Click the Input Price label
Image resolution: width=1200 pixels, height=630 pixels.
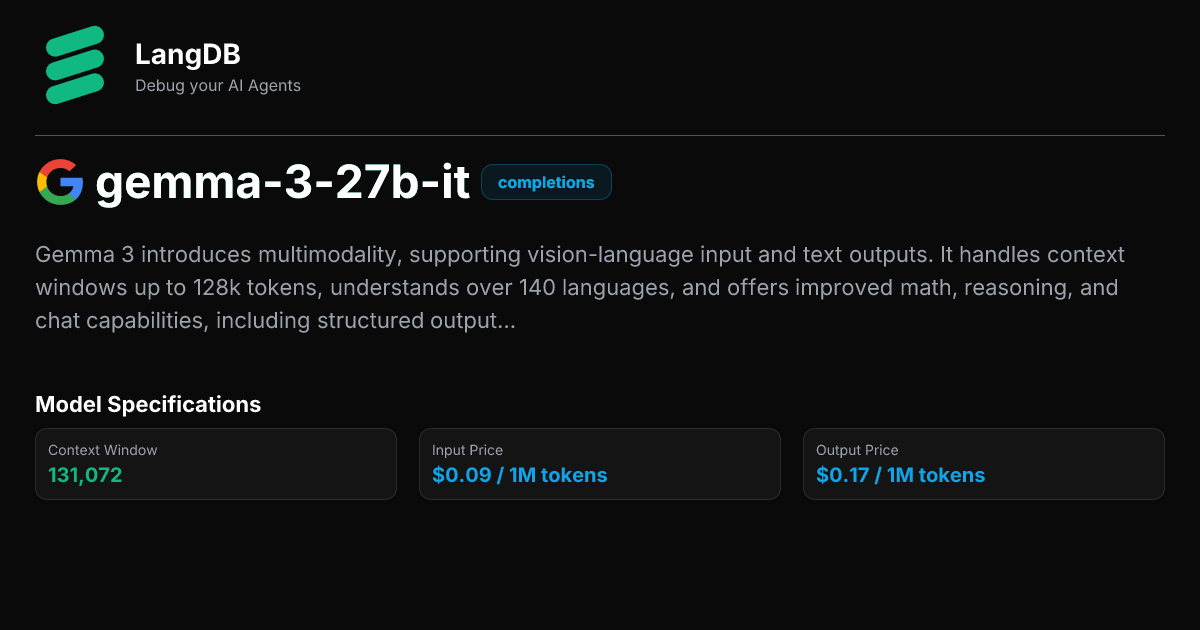(467, 450)
